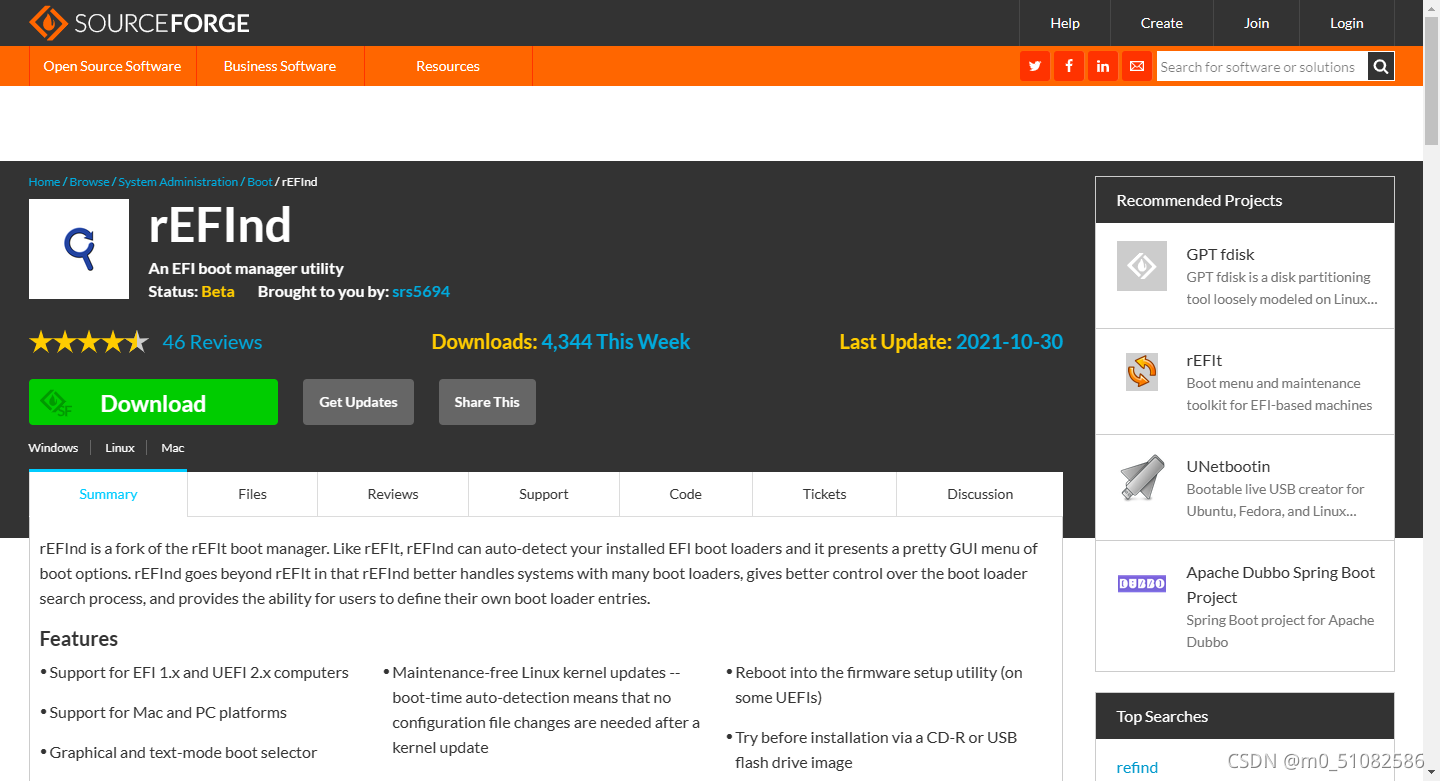Click the search magnifier button
The image size is (1440, 781).
(x=1381, y=66)
